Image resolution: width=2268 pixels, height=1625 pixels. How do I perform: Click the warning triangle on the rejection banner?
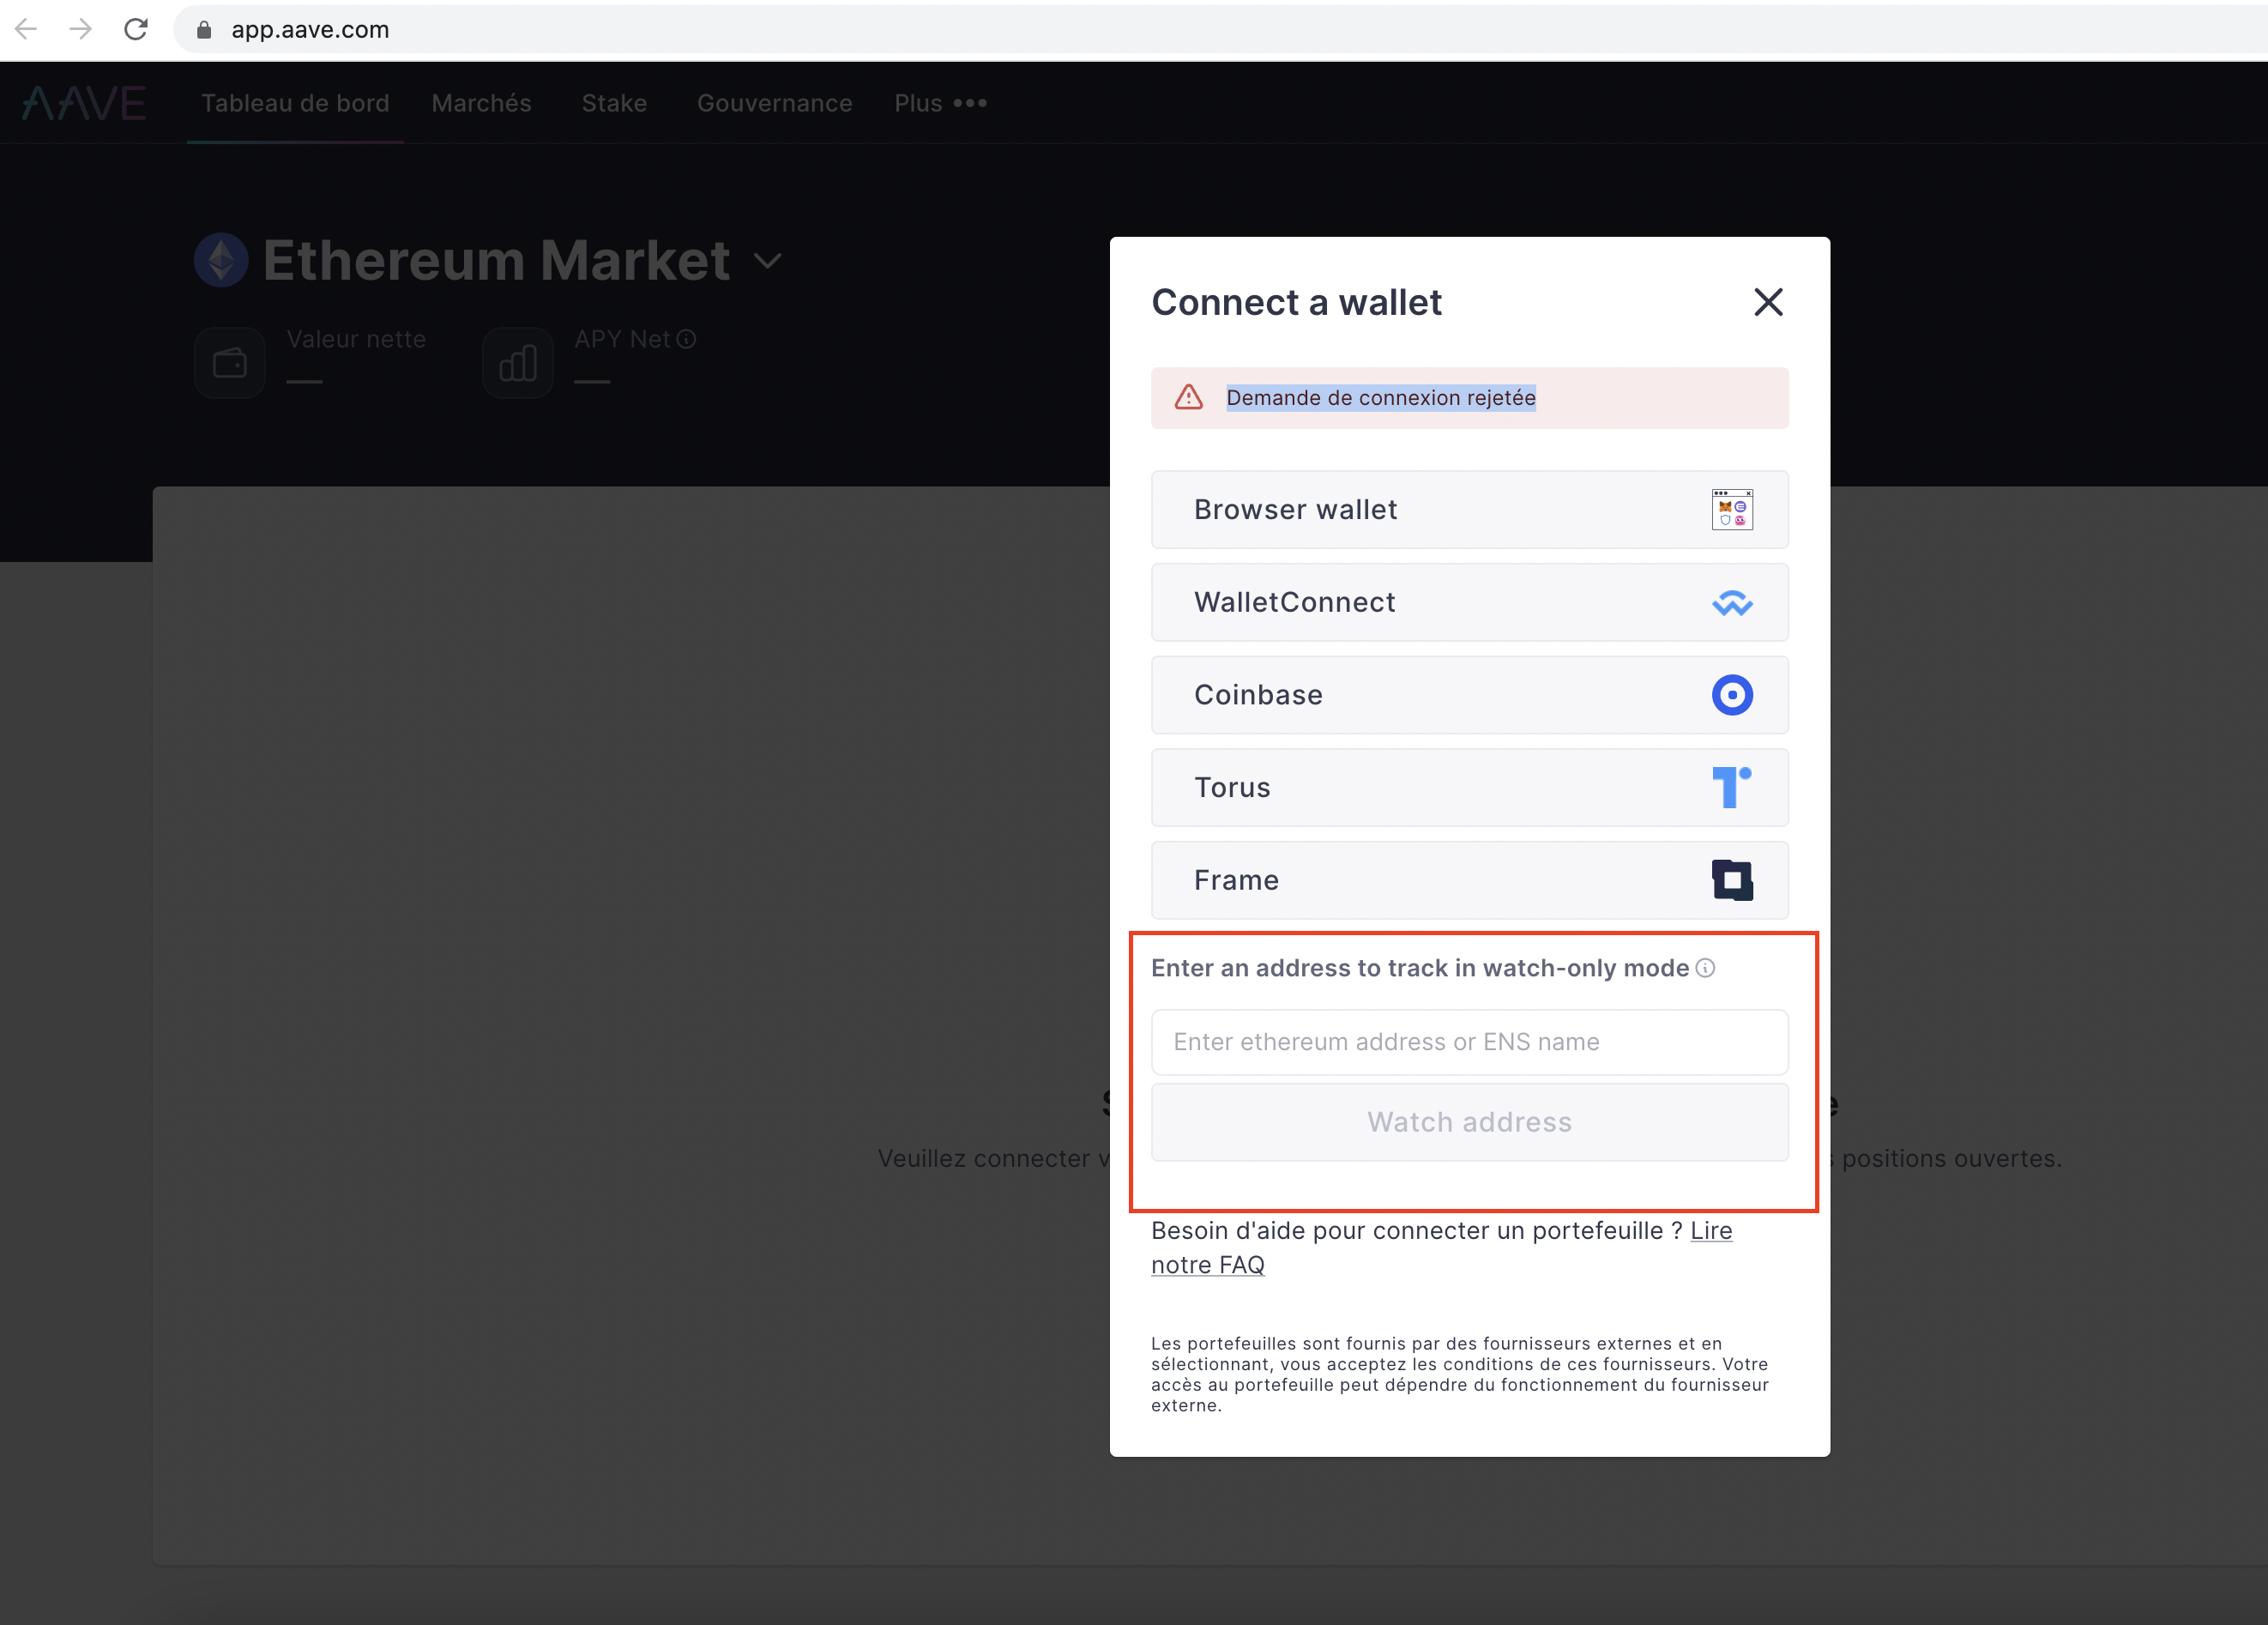click(x=1188, y=397)
